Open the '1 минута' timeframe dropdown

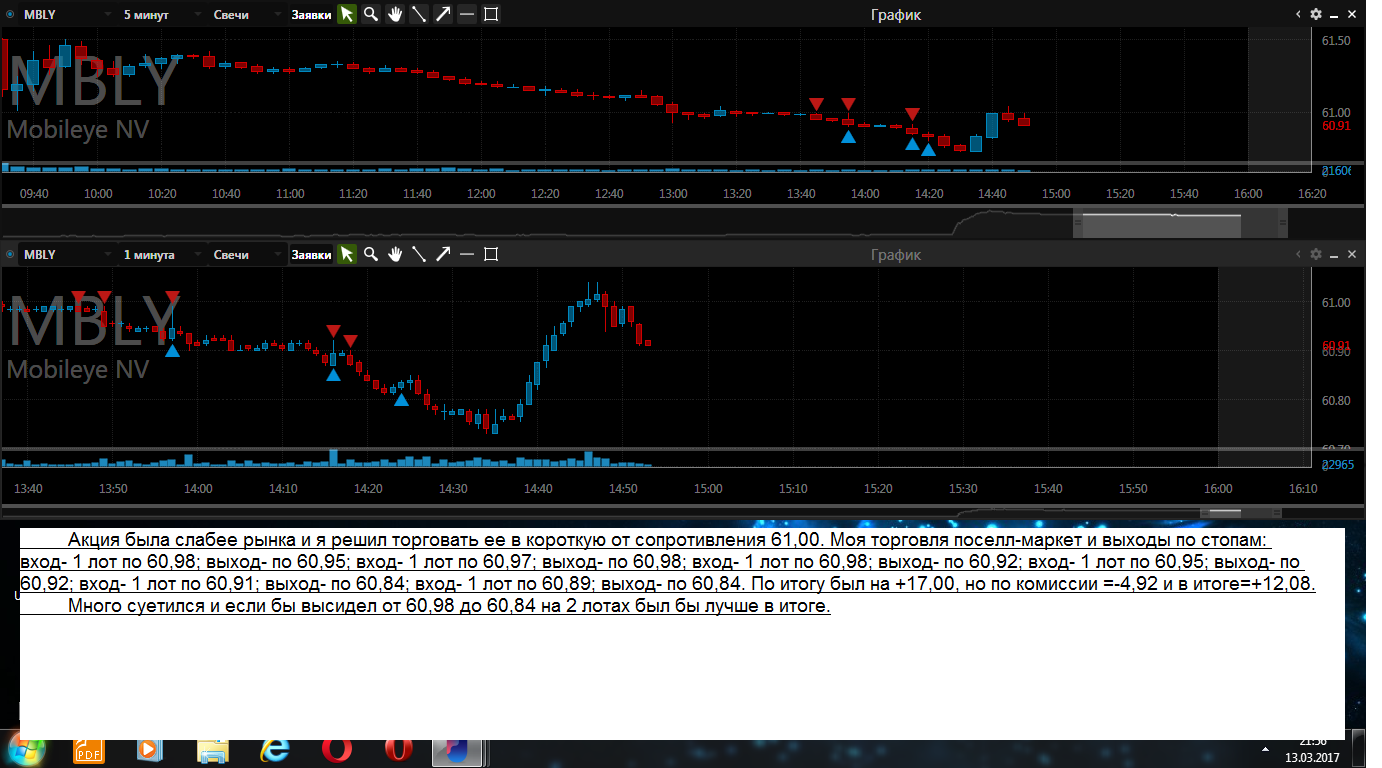(x=160, y=254)
